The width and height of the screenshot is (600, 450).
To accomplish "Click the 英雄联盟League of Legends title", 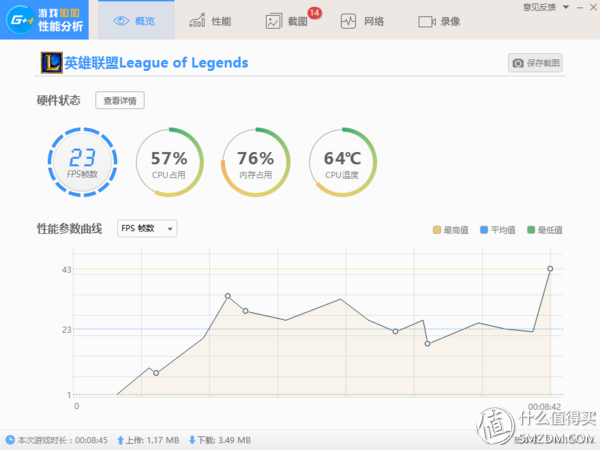I will click(156, 63).
